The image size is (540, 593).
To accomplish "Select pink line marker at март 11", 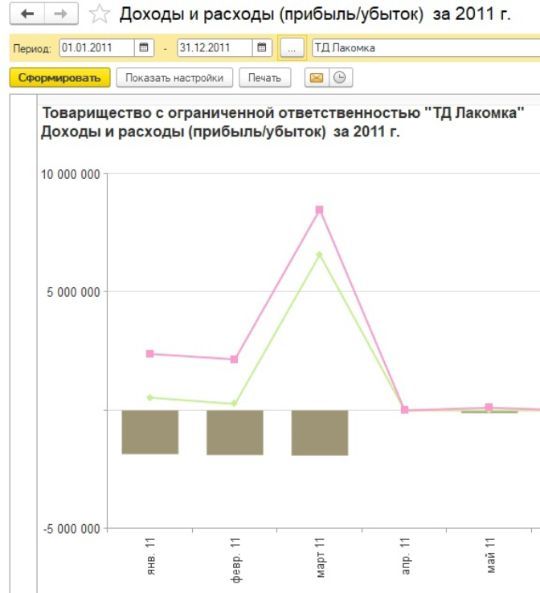I will coord(320,210).
